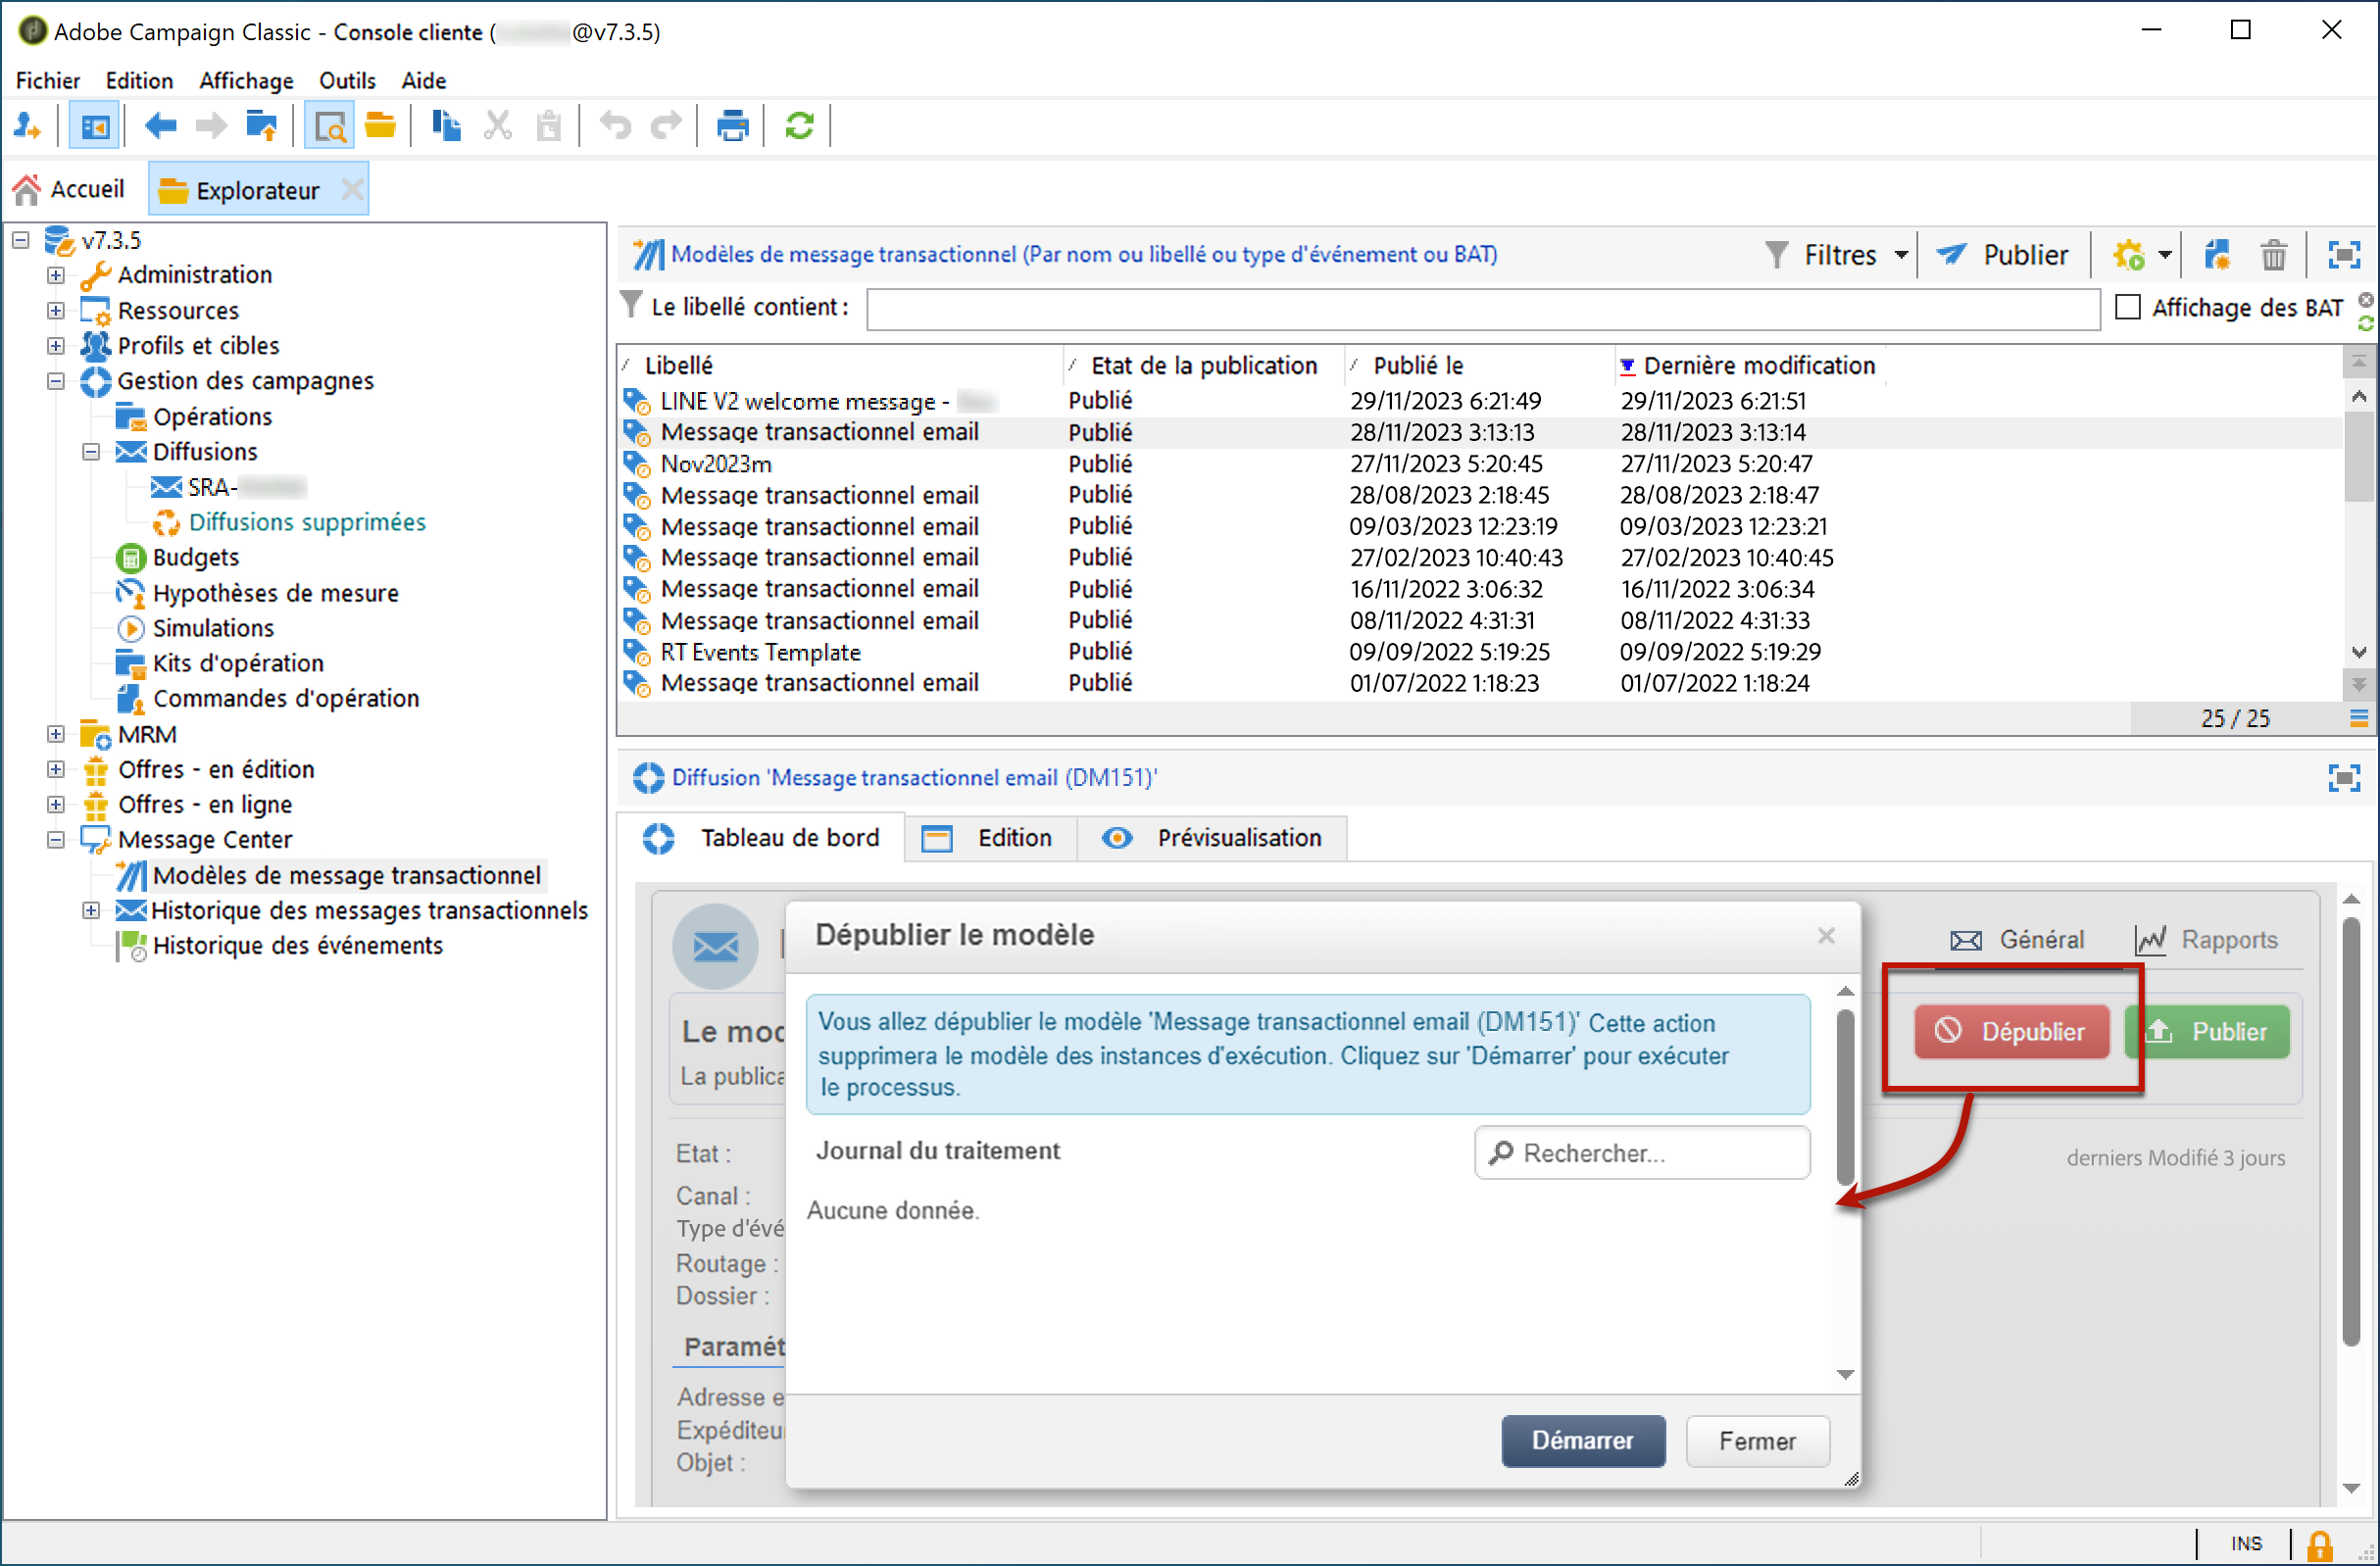The image size is (2380, 1566).
Task: Click the trash delete icon in list toolbar
Action: pyautogui.click(x=2273, y=256)
